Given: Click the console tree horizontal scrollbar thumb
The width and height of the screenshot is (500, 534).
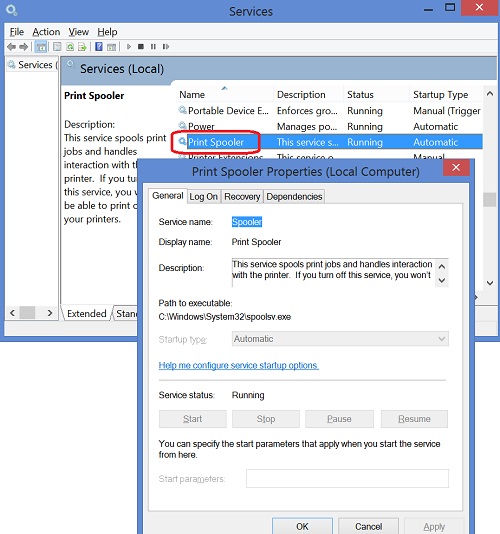Looking at the screenshot, I should pyautogui.click(x=27, y=313).
